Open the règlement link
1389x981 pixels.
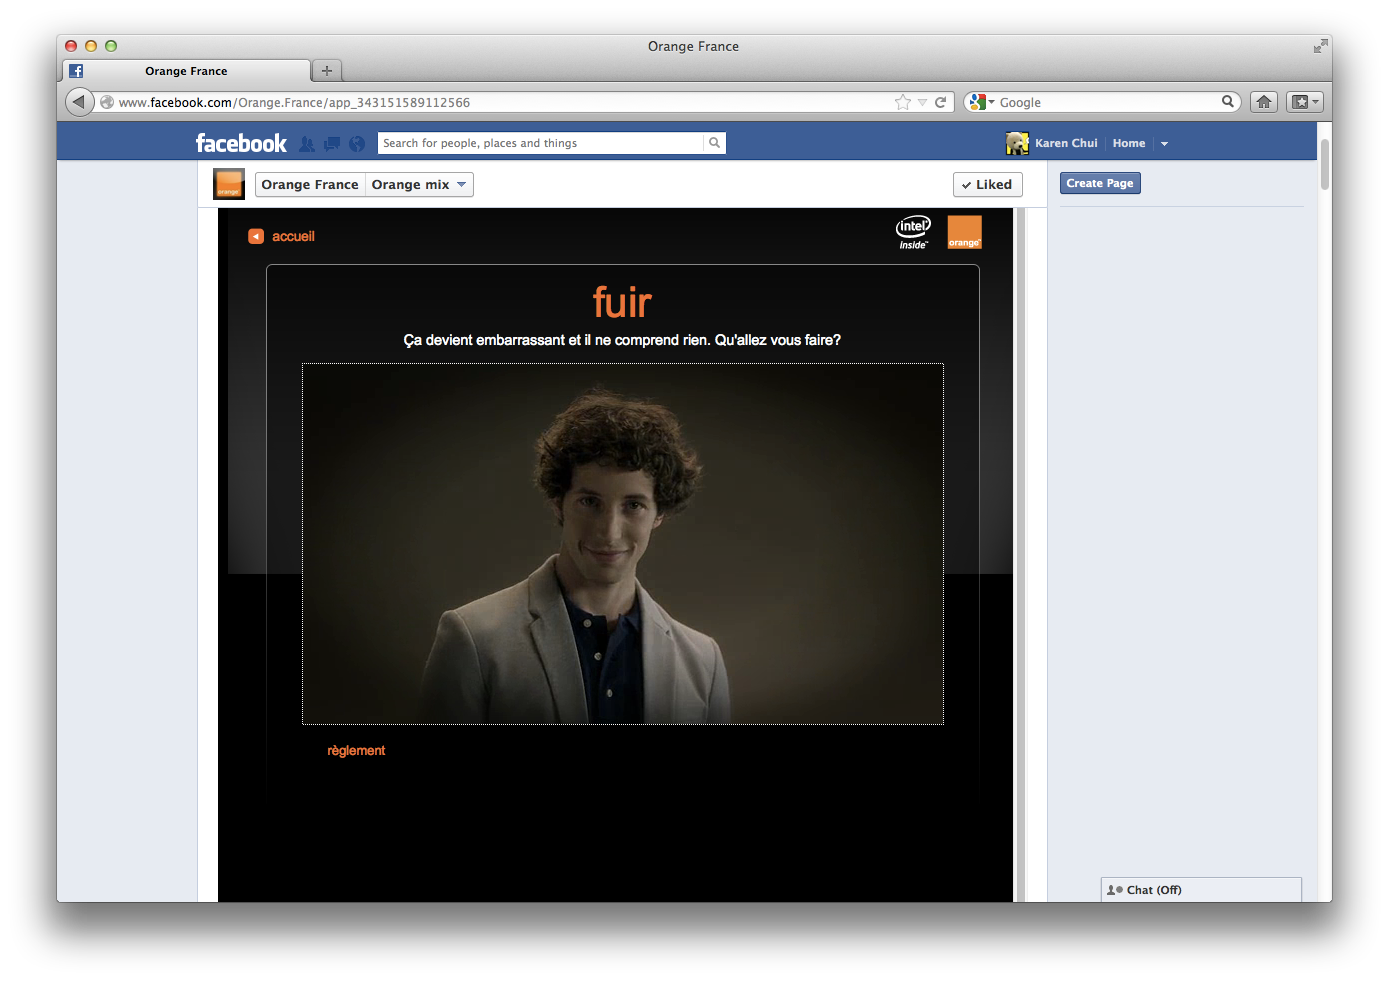356,751
